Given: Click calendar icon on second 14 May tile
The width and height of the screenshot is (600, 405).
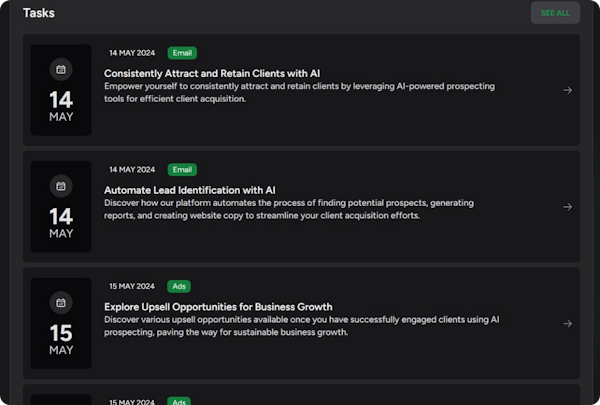Looking at the screenshot, I should pos(61,186).
